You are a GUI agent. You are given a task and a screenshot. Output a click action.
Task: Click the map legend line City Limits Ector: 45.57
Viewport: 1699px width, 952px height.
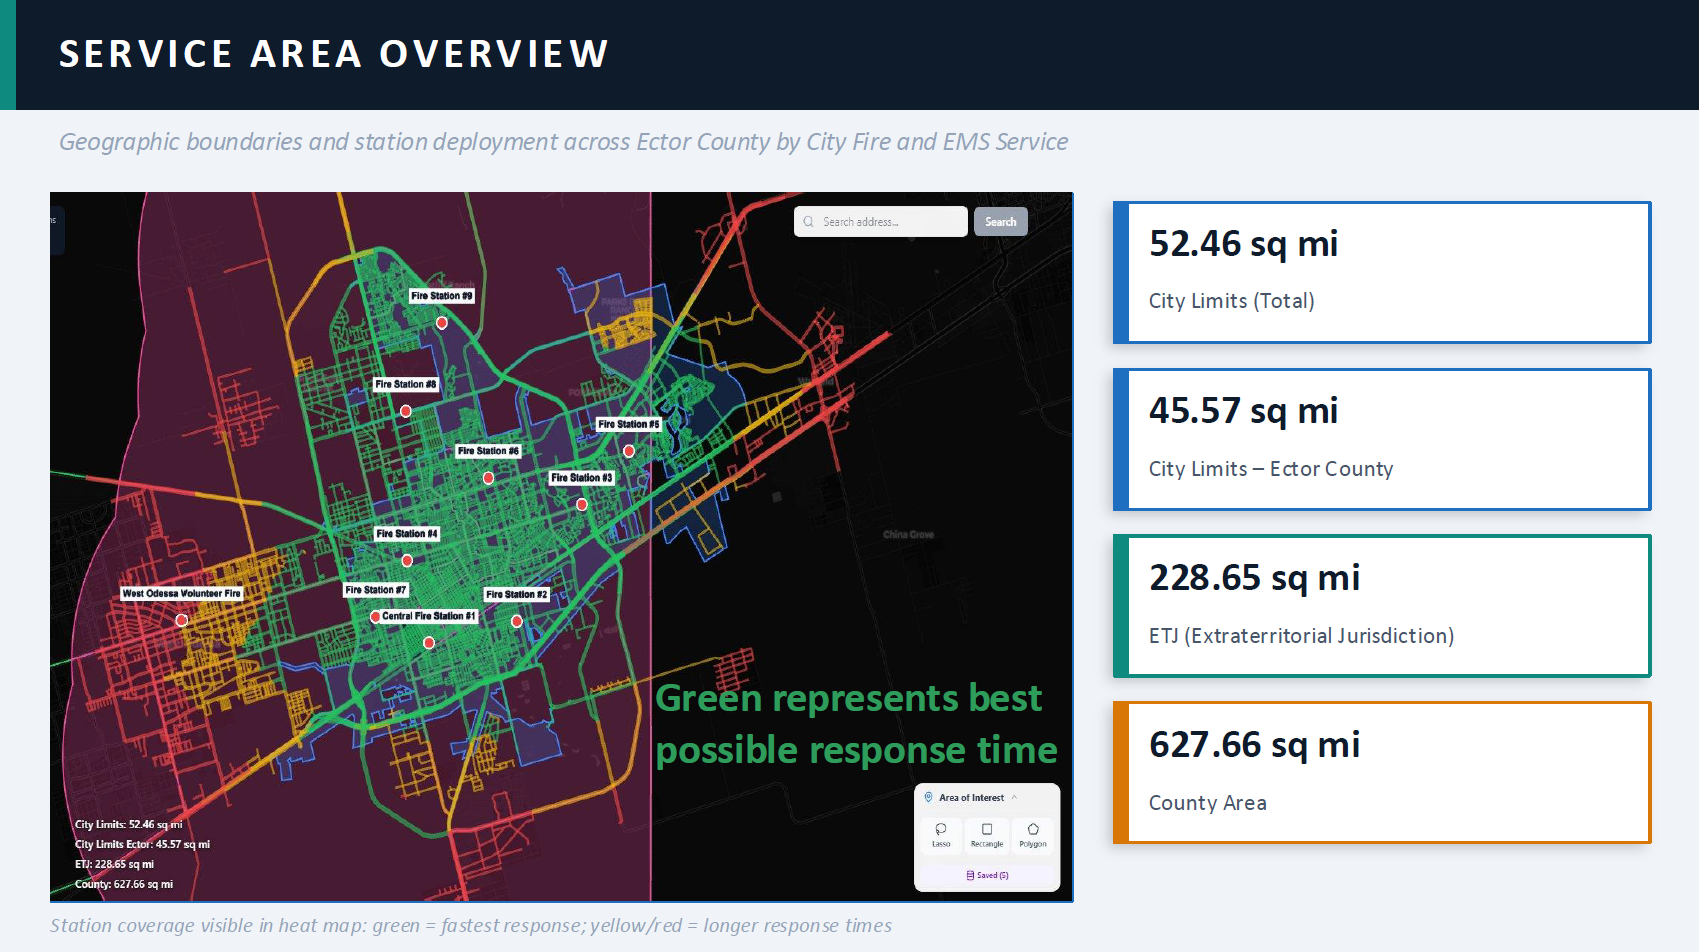click(143, 845)
